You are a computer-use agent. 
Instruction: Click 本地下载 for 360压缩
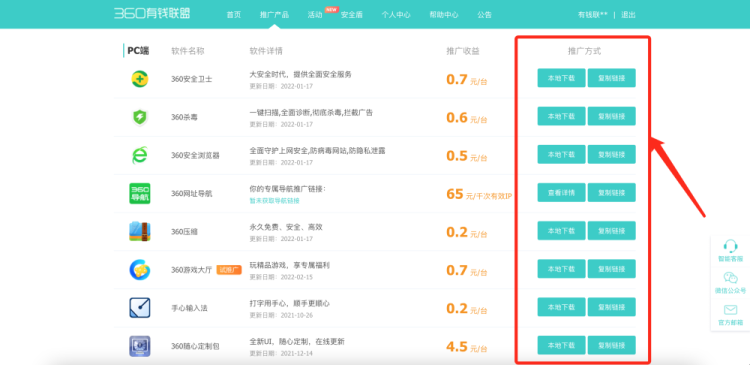(561, 231)
